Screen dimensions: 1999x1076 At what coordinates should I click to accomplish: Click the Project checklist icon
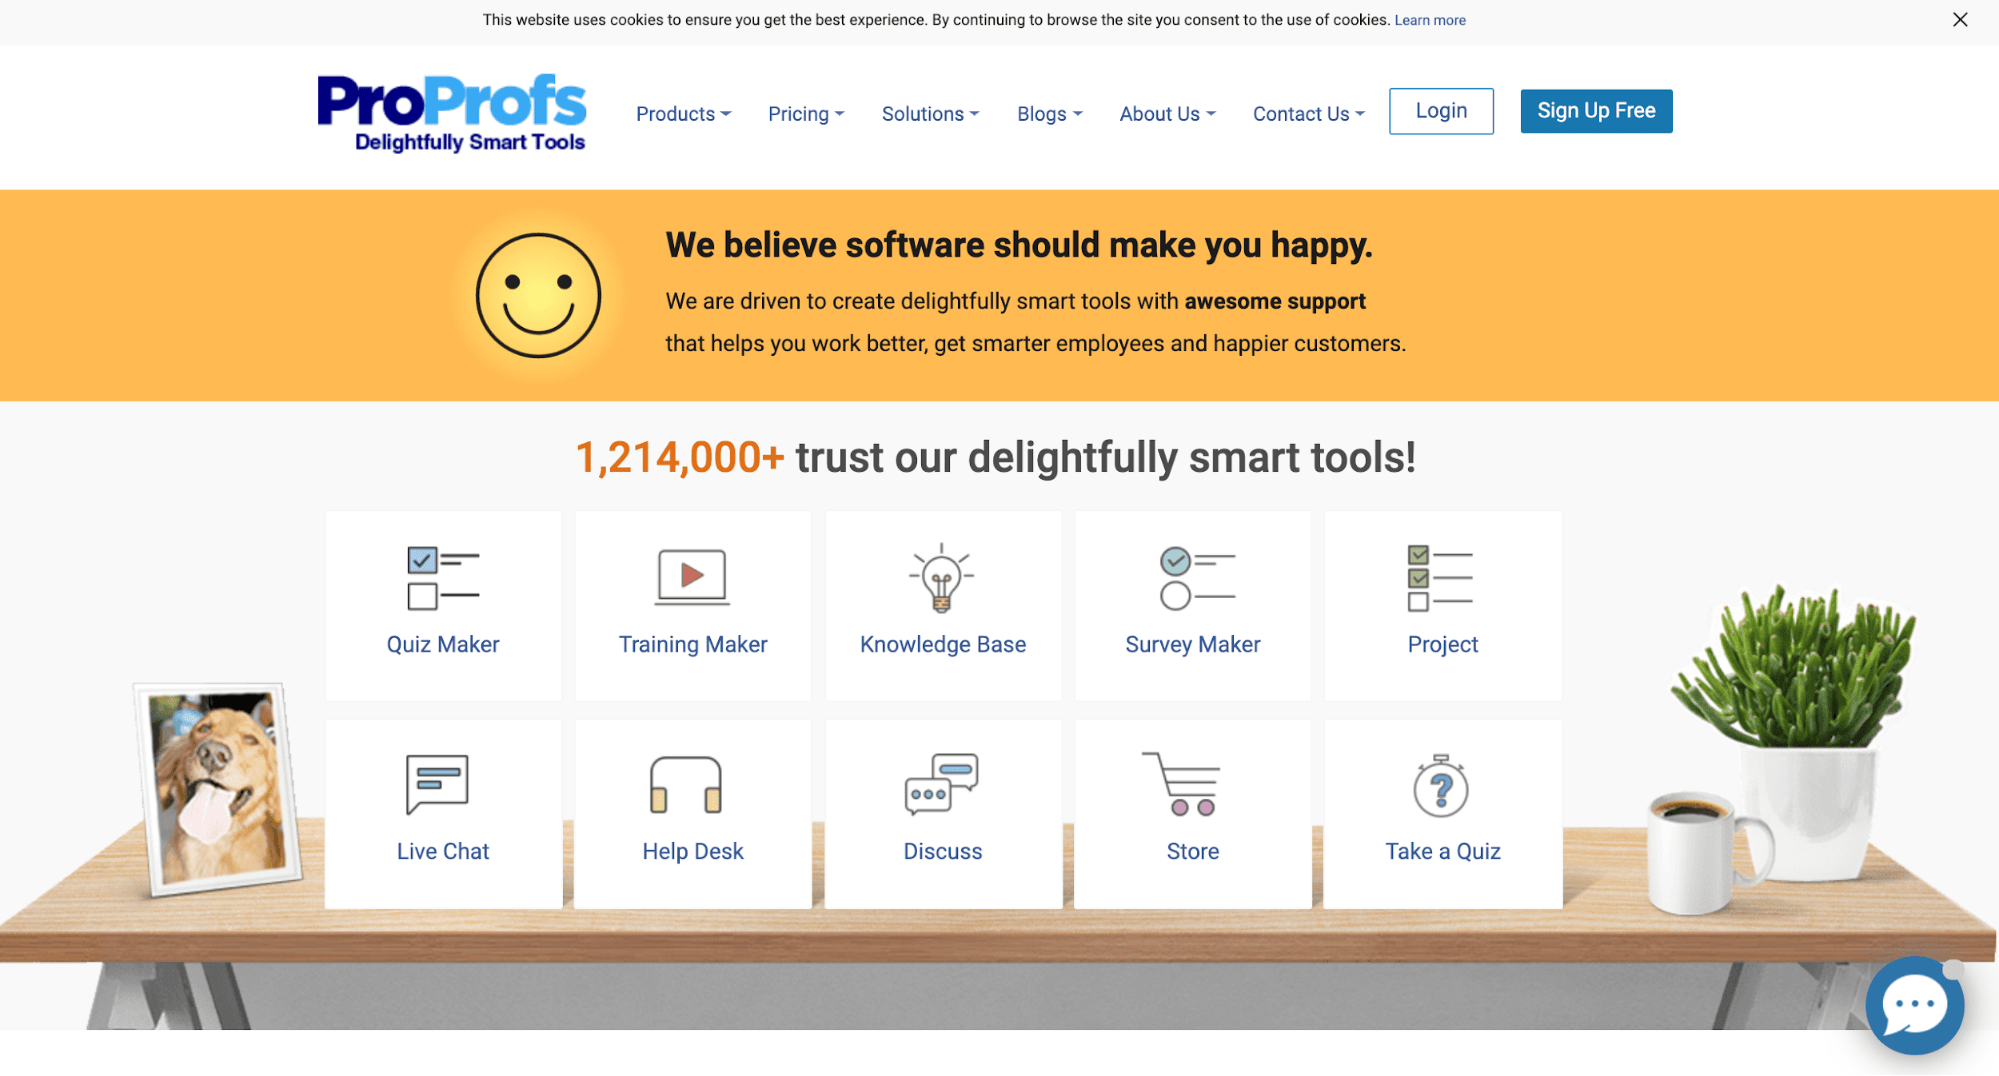(x=1440, y=578)
